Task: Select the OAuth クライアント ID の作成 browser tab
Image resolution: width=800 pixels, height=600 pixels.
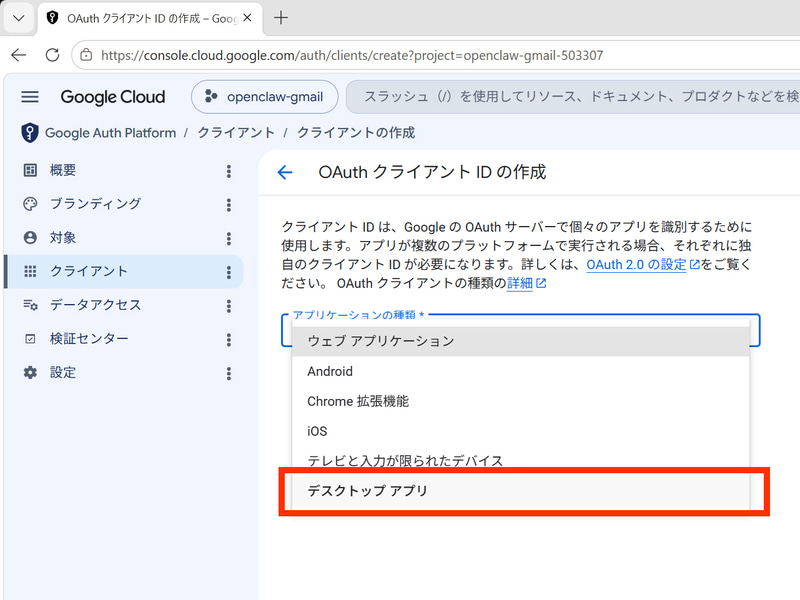Action: pyautogui.click(x=151, y=19)
